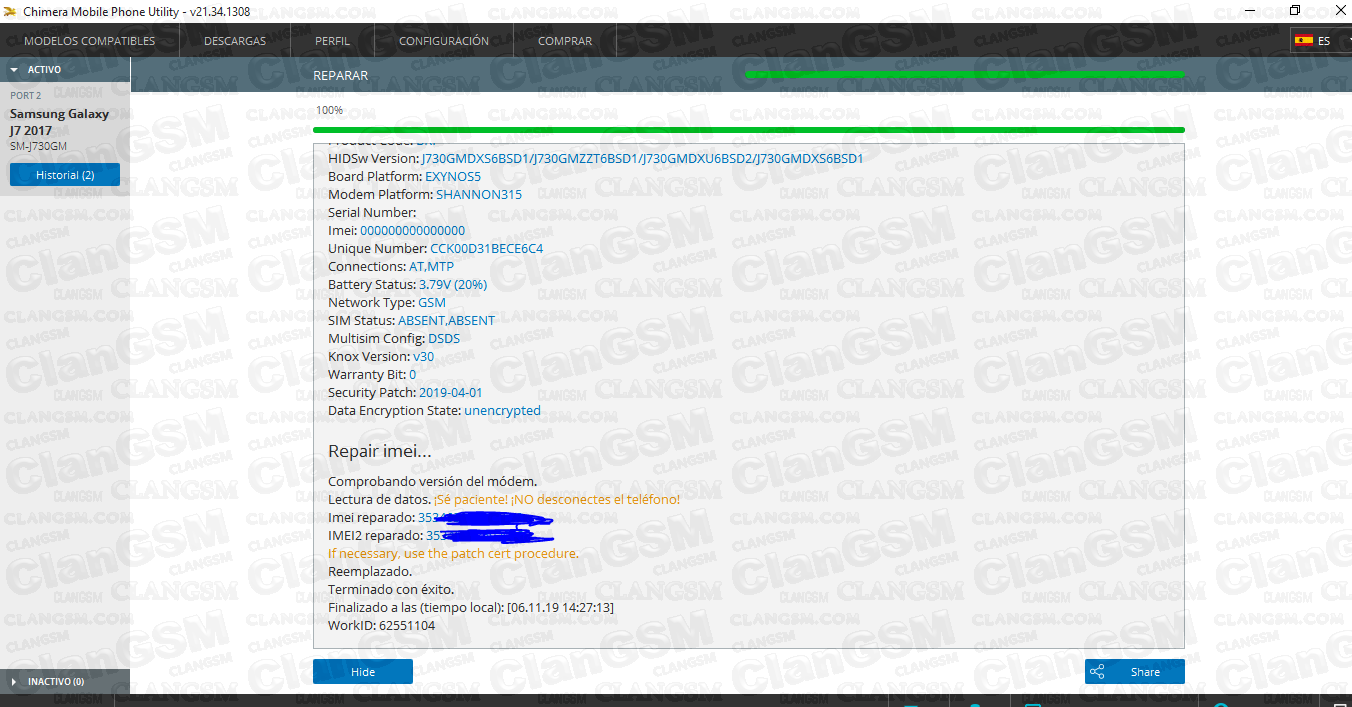Click the Chimera app logo icon
This screenshot has width=1352, height=707.
pos(10,12)
